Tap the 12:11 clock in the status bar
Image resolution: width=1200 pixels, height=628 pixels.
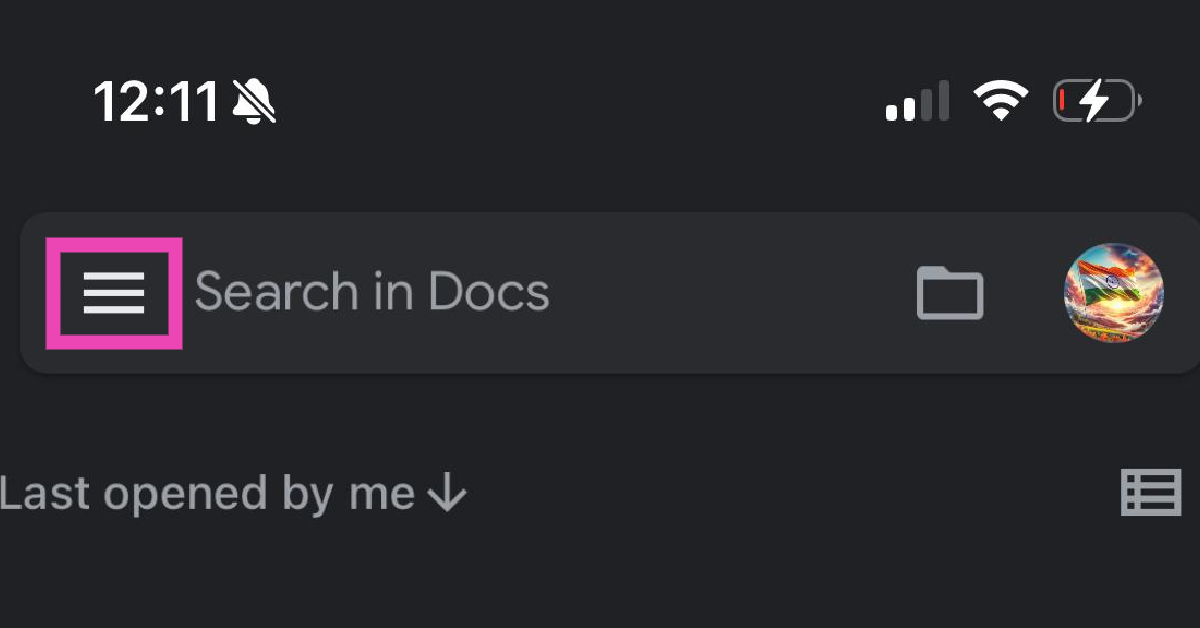coord(156,101)
